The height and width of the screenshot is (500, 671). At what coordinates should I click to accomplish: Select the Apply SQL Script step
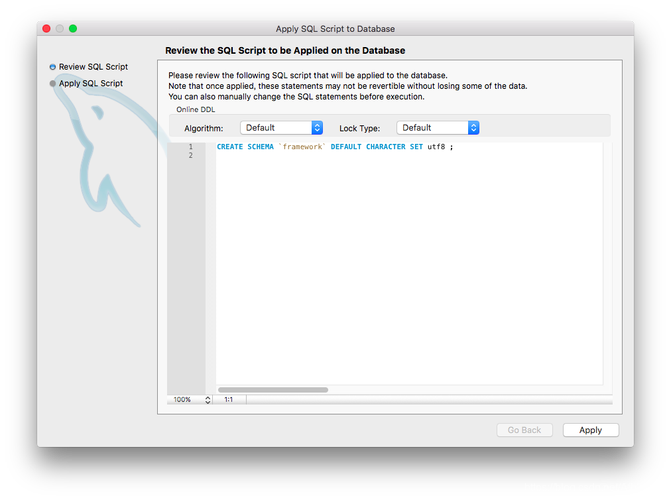86,83
